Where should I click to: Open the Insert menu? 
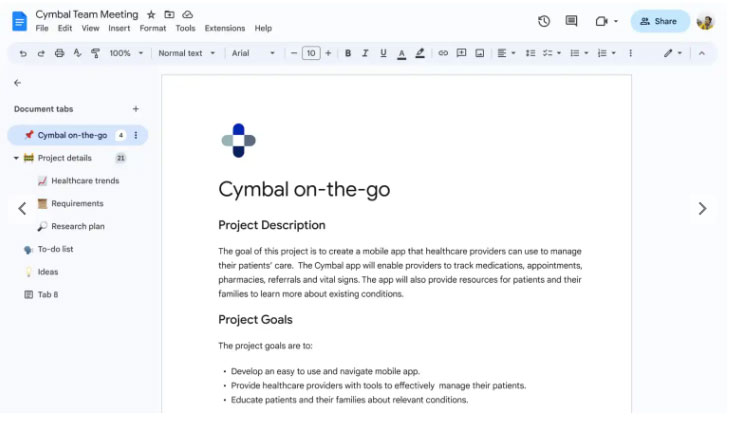click(119, 28)
